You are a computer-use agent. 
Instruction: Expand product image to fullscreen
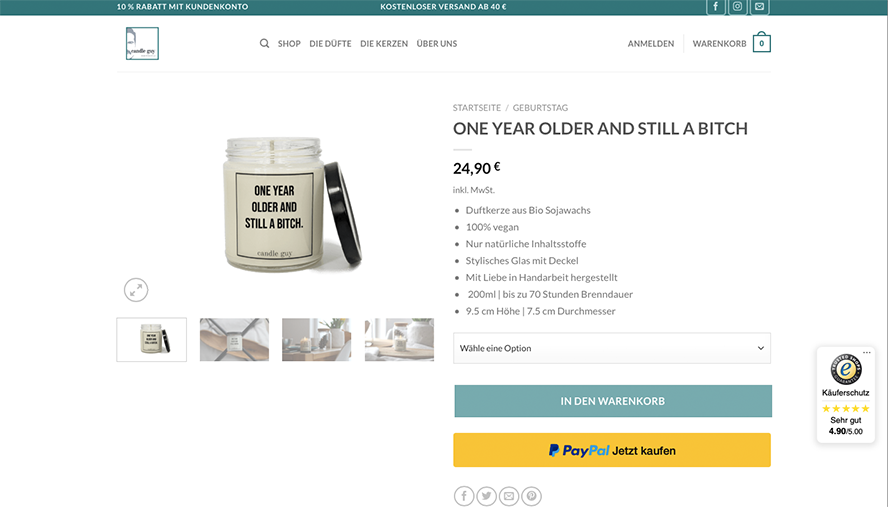pyautogui.click(x=136, y=290)
